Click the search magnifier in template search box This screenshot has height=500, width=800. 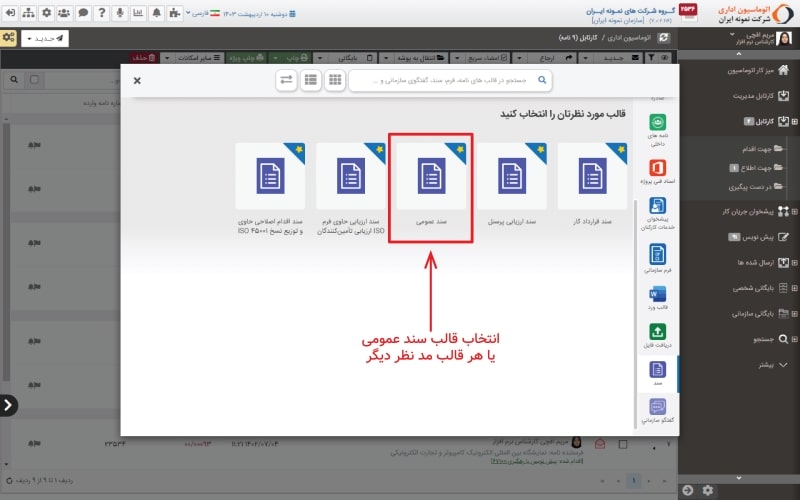point(542,80)
